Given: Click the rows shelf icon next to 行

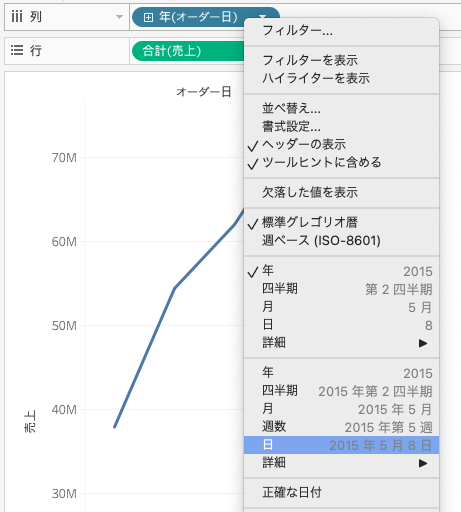Looking at the screenshot, I should [x=17, y=50].
